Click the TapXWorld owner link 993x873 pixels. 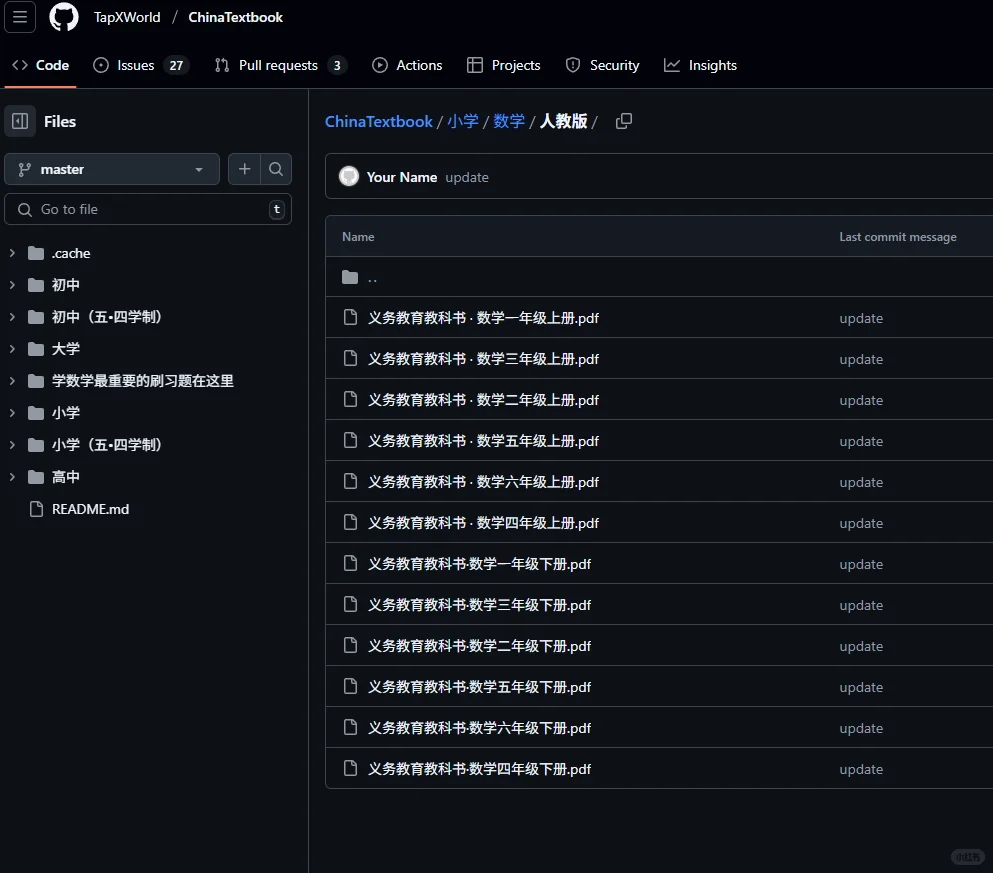(x=127, y=17)
